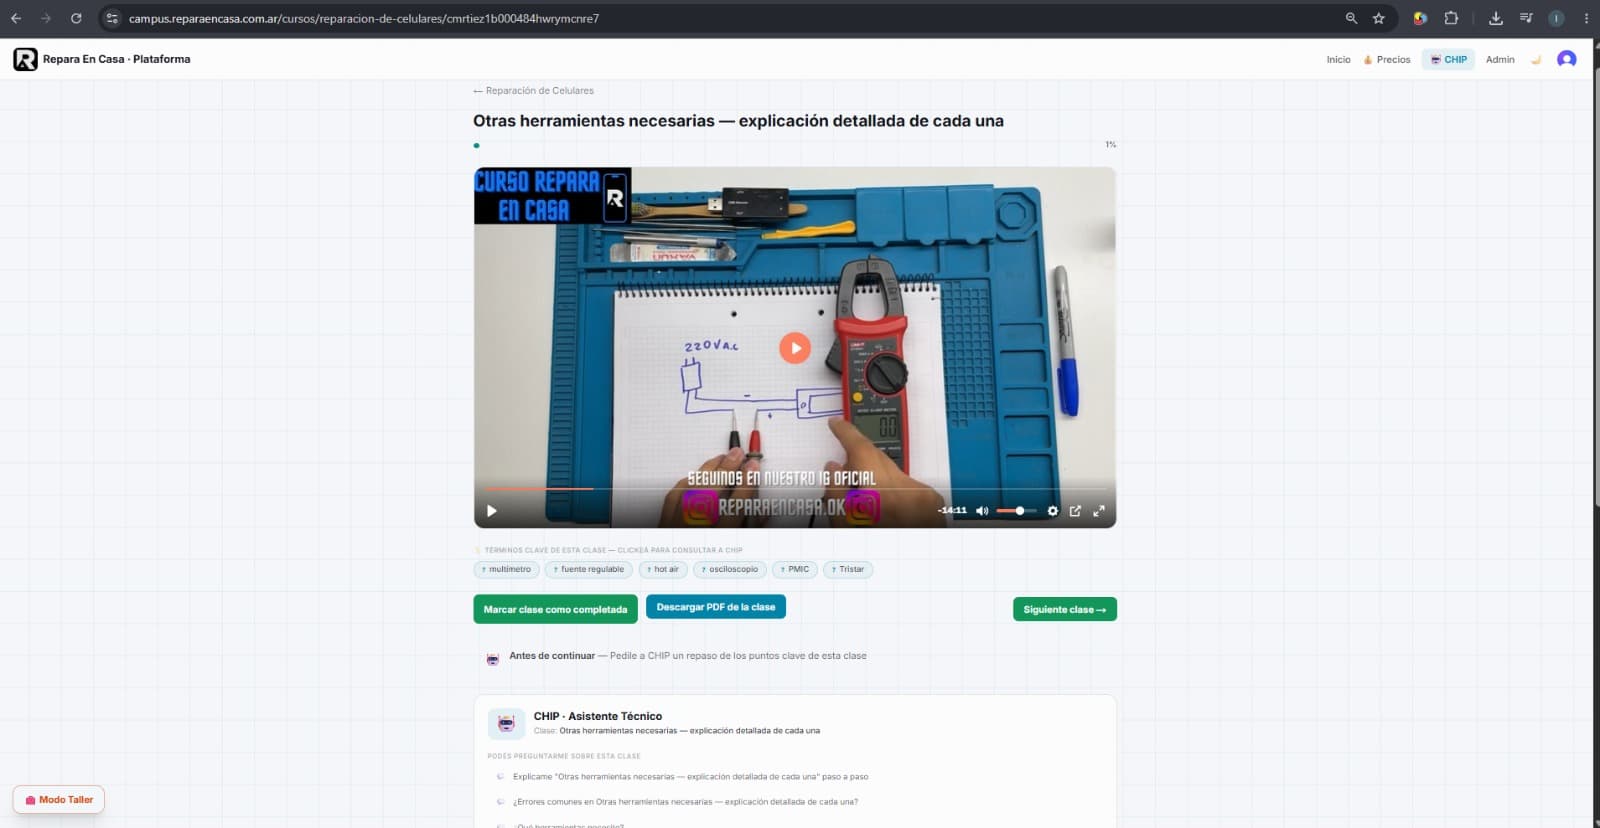Viewport: 1600px width, 828px height.
Task: Ask CHIP about the hot air term
Action: 663,569
